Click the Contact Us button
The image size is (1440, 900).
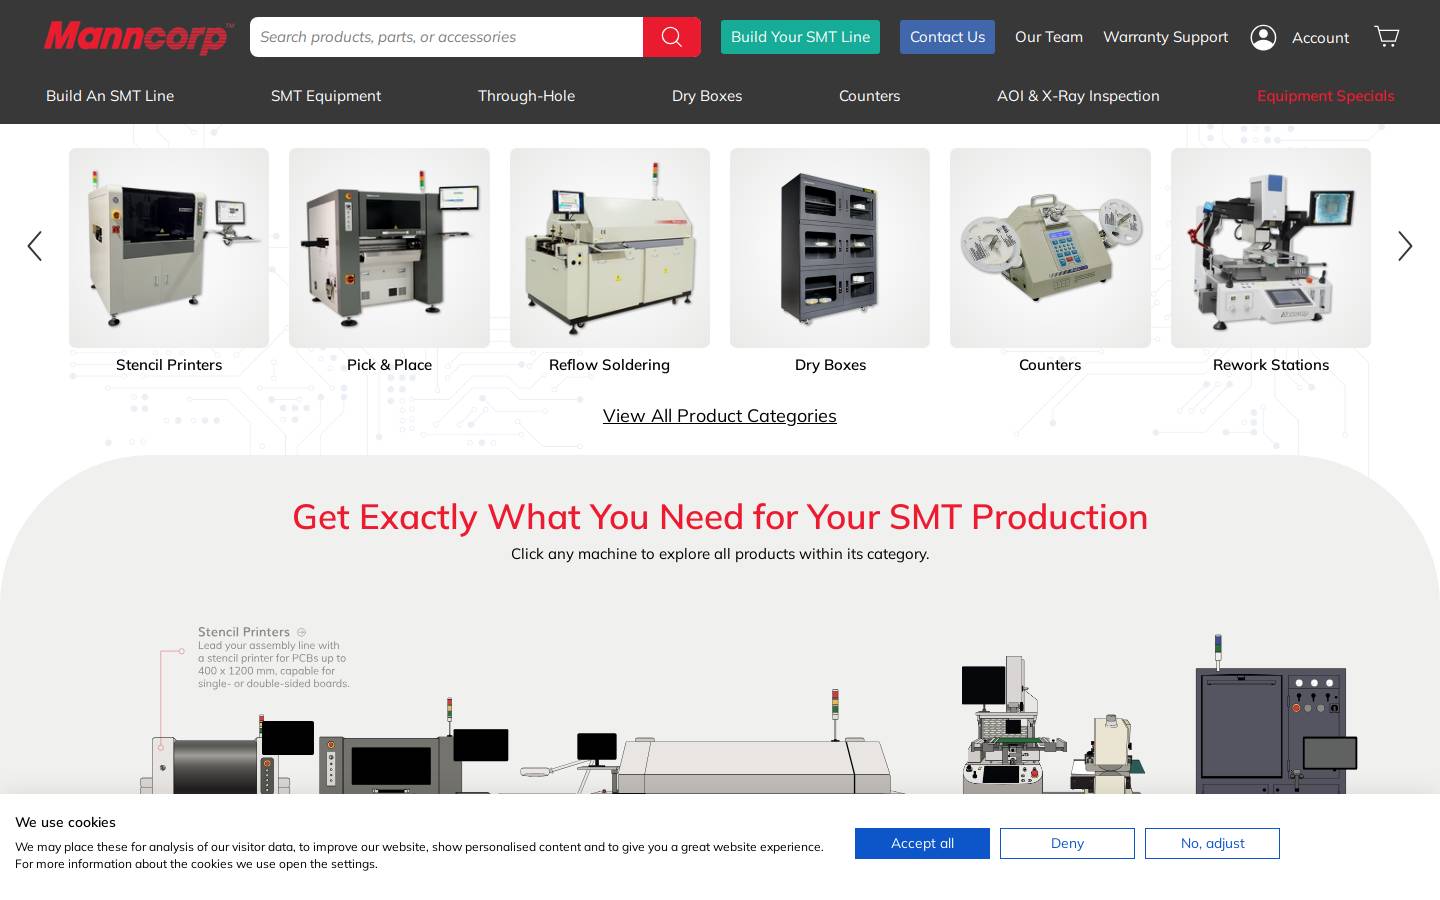pos(947,37)
